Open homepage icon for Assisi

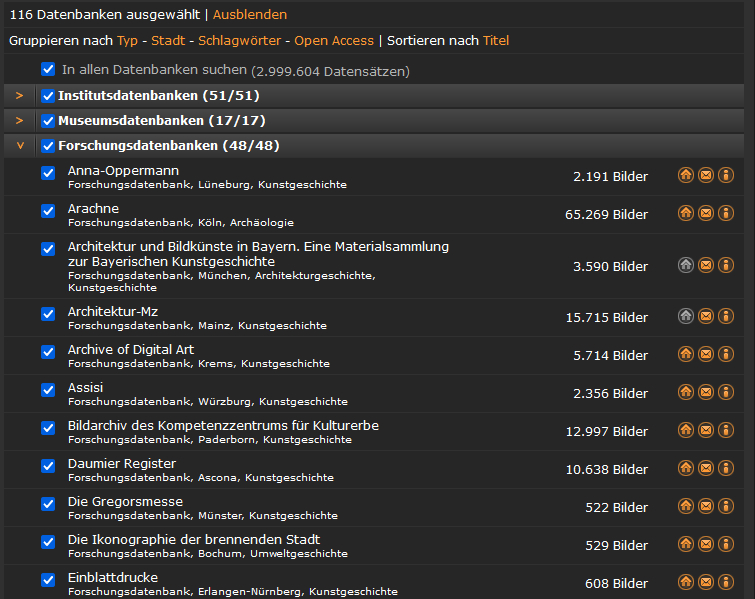(x=686, y=392)
